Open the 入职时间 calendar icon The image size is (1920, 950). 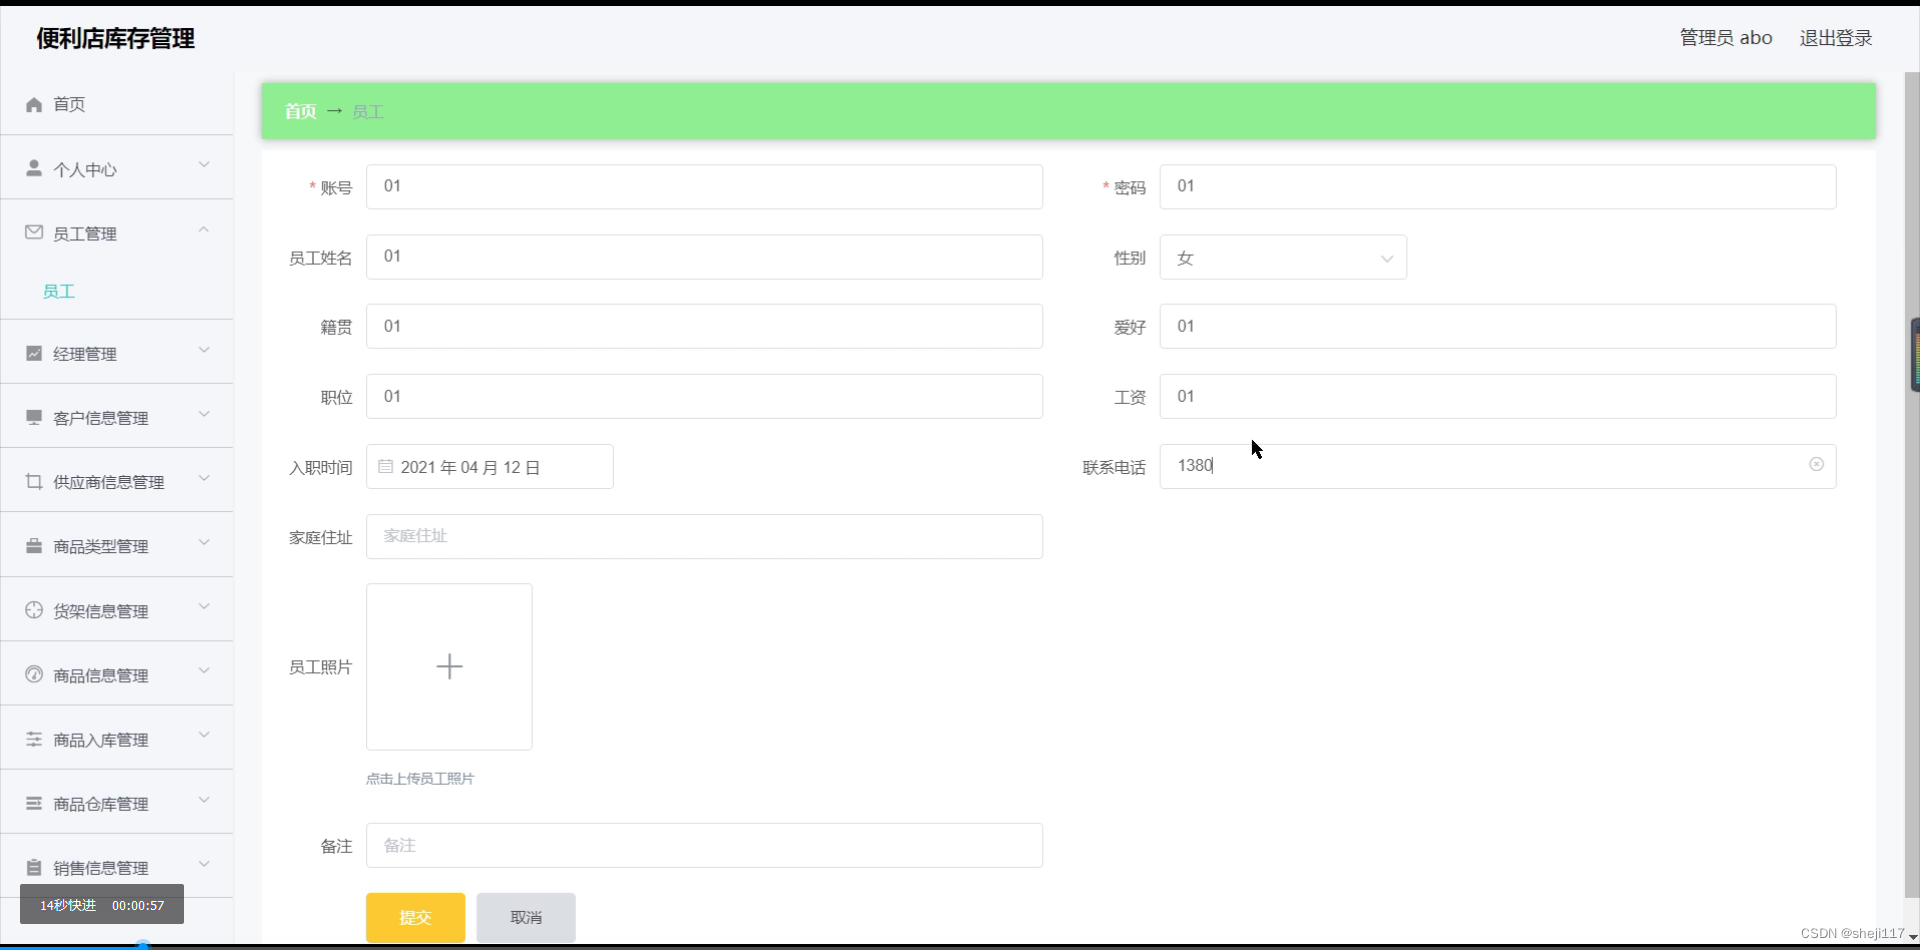click(386, 466)
